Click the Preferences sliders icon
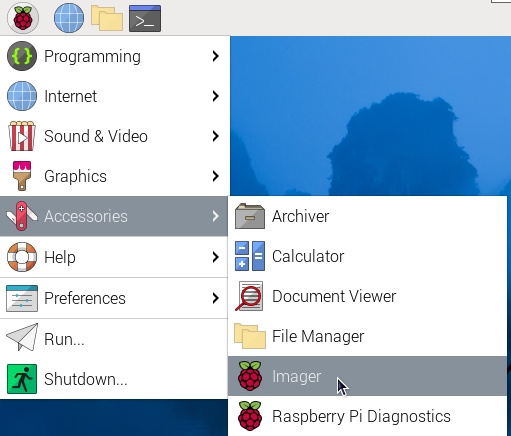 [x=22, y=298]
